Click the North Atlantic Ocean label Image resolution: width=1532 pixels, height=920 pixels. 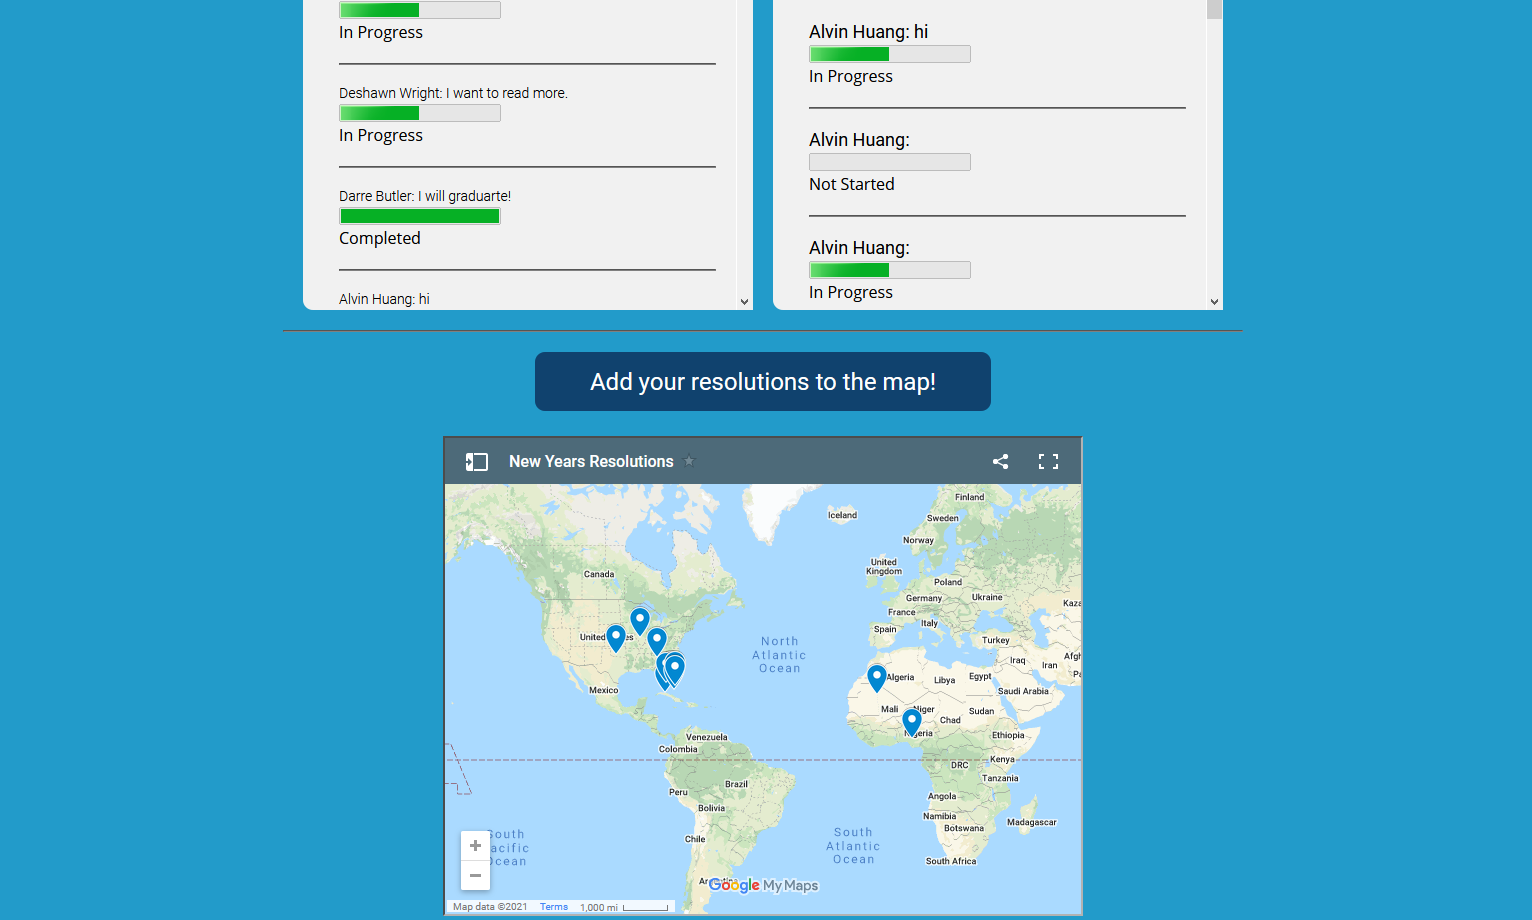tap(779, 655)
